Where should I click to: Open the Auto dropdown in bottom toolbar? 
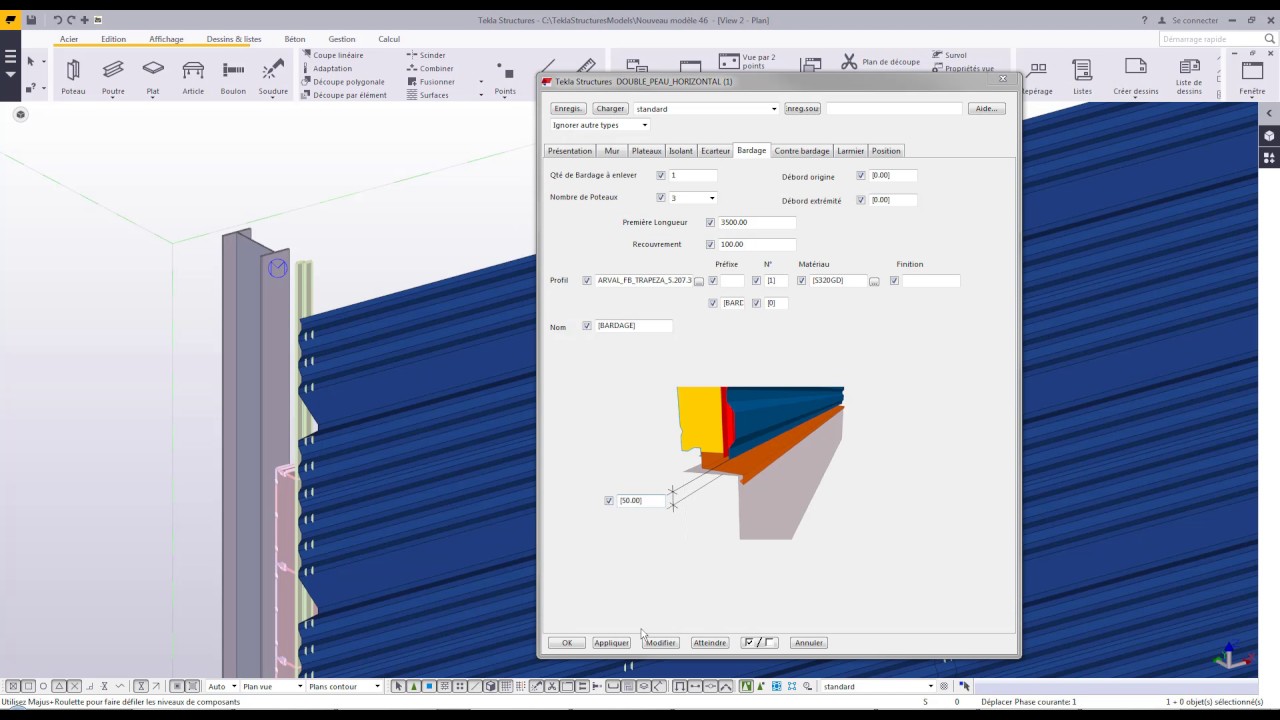click(x=221, y=686)
